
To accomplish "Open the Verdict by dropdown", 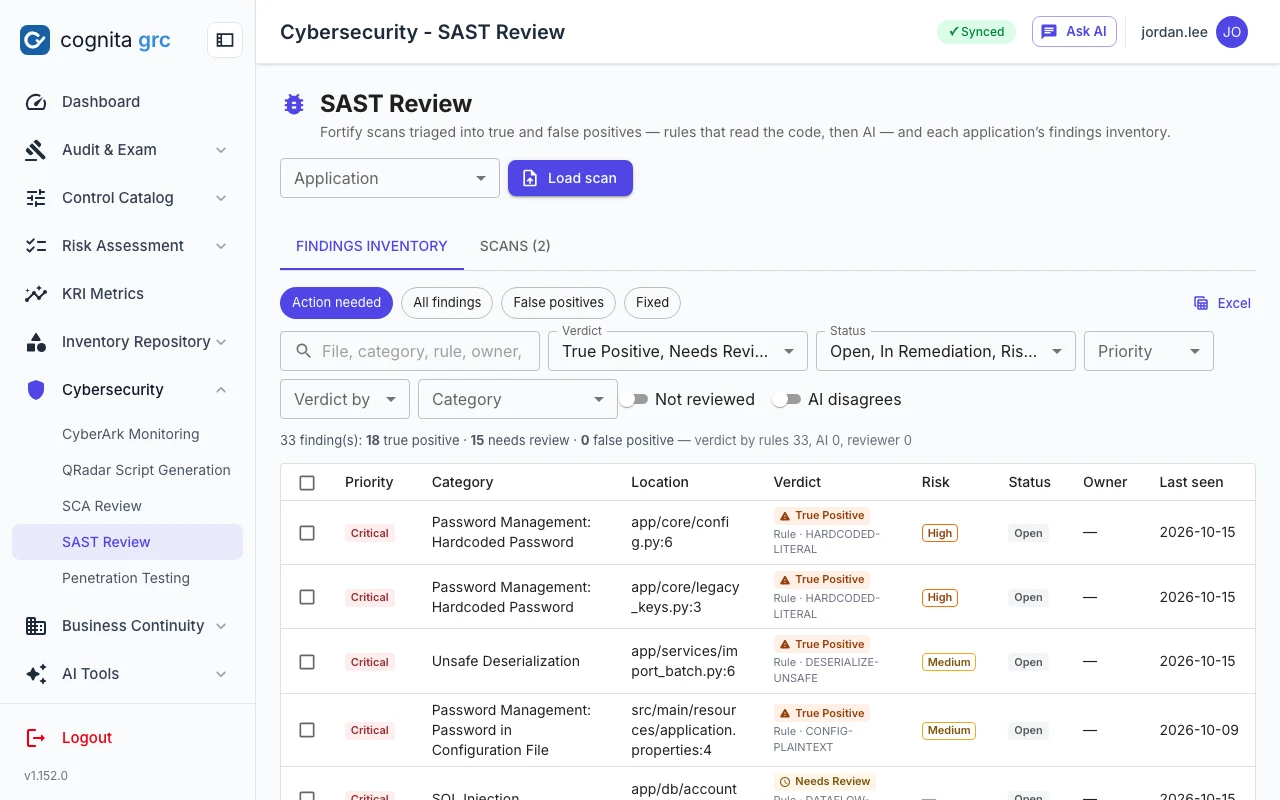I will tap(345, 399).
